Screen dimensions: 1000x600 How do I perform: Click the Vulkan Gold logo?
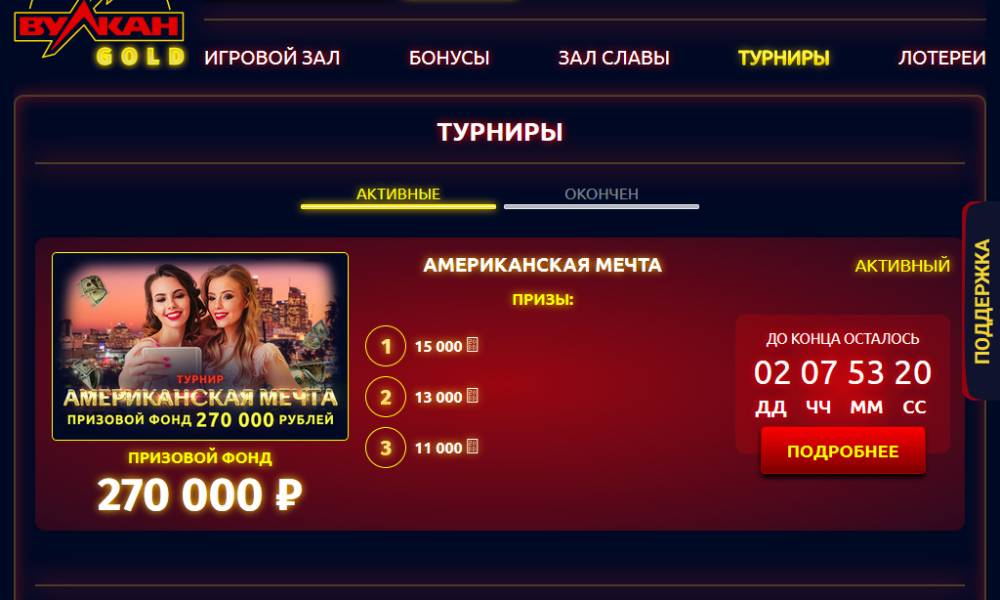[99, 33]
